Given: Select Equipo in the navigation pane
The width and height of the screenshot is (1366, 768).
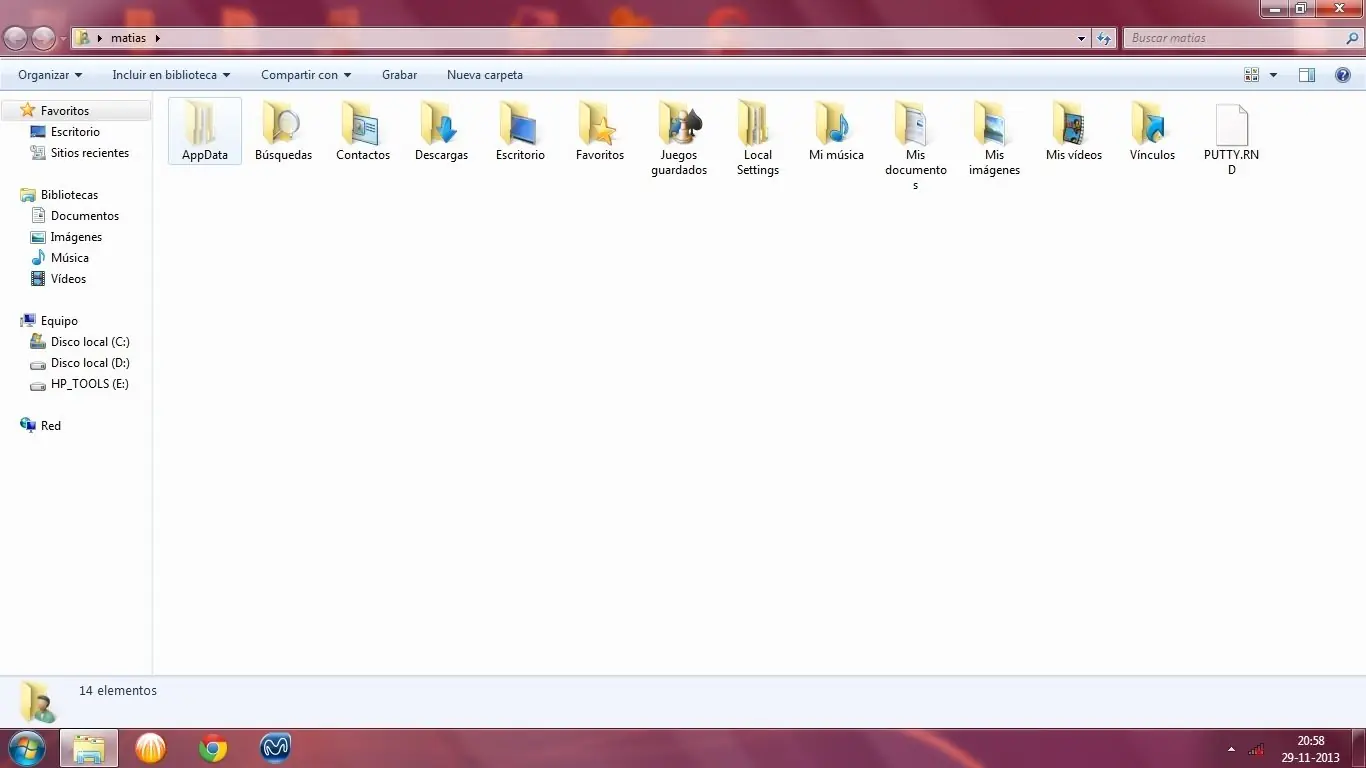Looking at the screenshot, I should 59,321.
